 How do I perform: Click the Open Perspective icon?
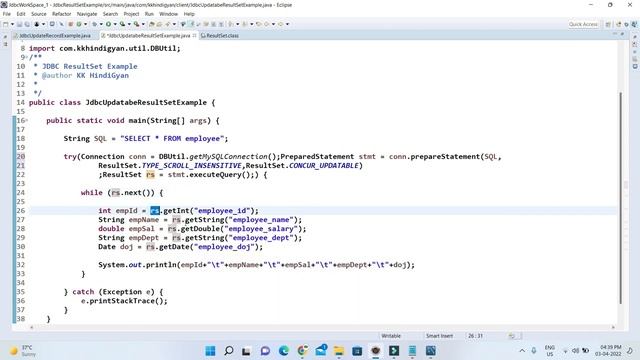click(608, 24)
